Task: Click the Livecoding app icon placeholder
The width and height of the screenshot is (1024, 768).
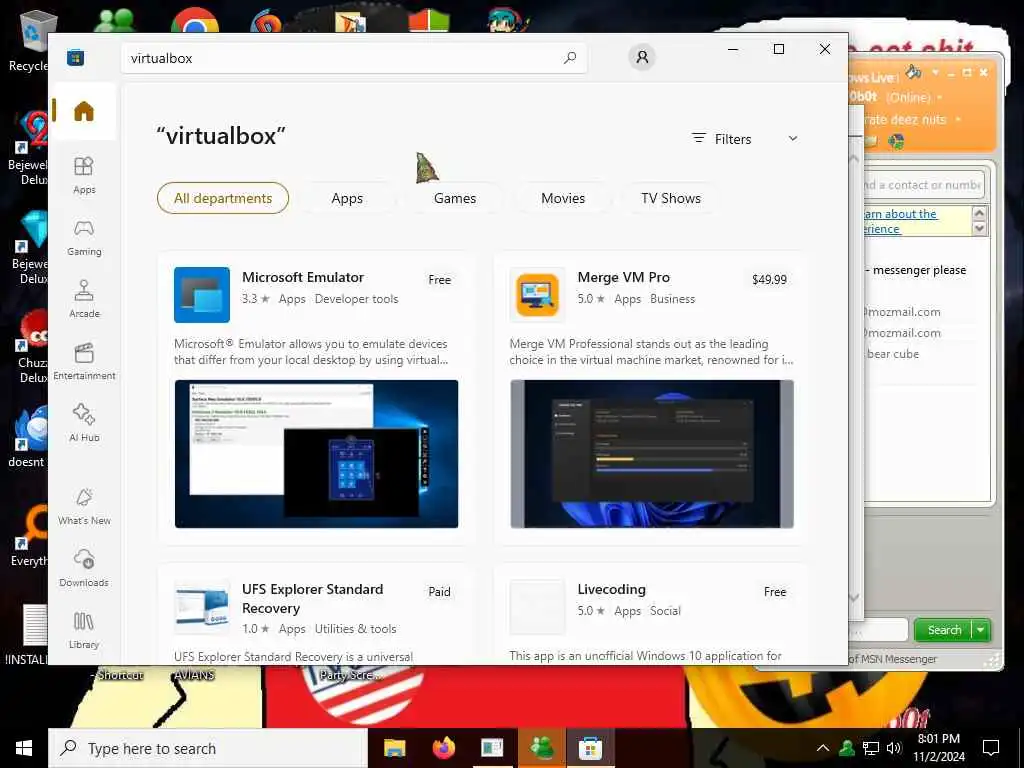Action: [x=537, y=606]
